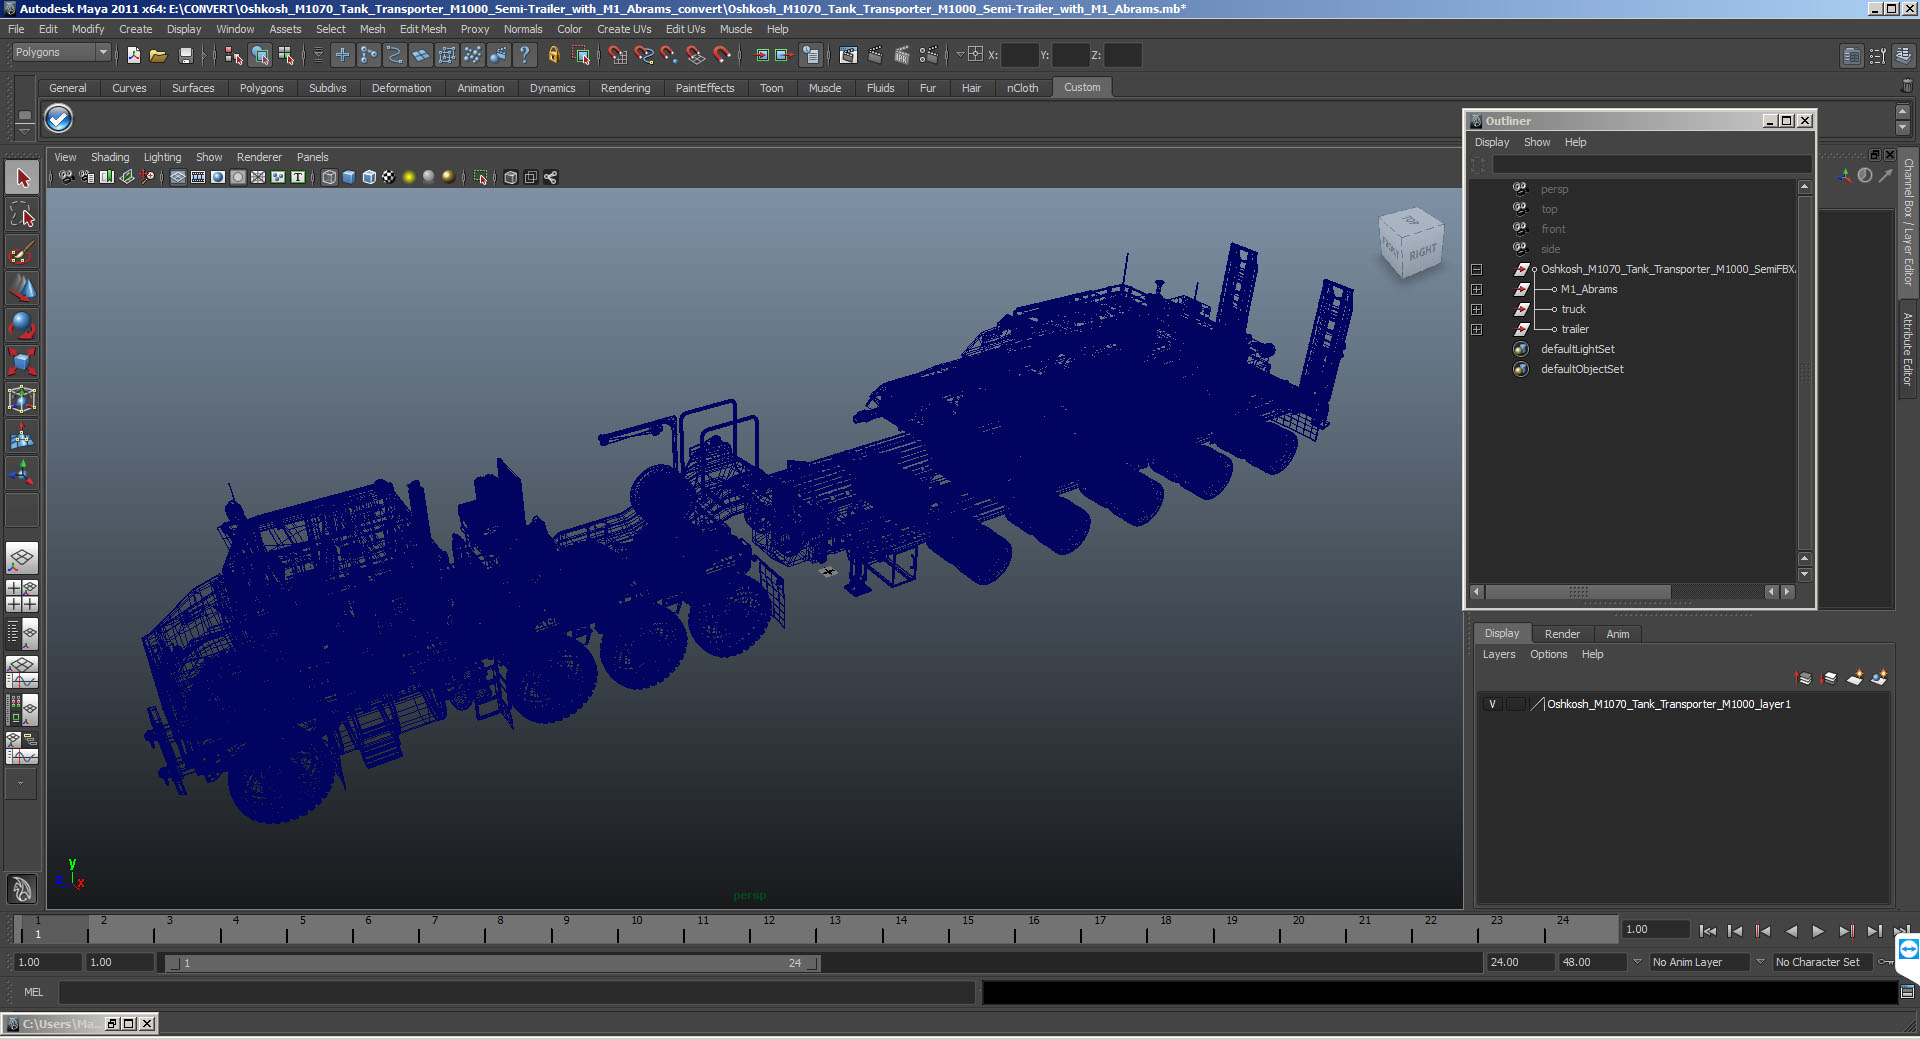Create a new scene from status line
This screenshot has width=1920, height=1040.
(x=133, y=55)
